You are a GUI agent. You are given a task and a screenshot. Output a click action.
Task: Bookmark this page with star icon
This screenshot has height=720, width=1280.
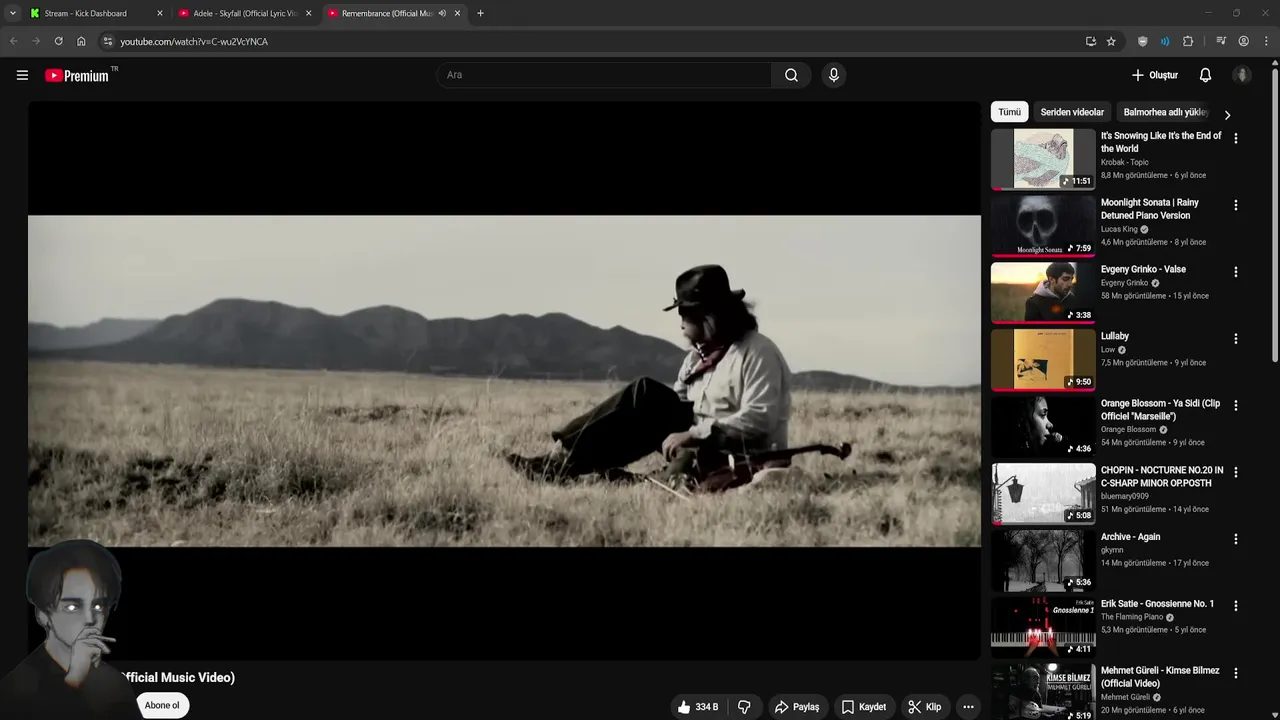coord(1111,41)
